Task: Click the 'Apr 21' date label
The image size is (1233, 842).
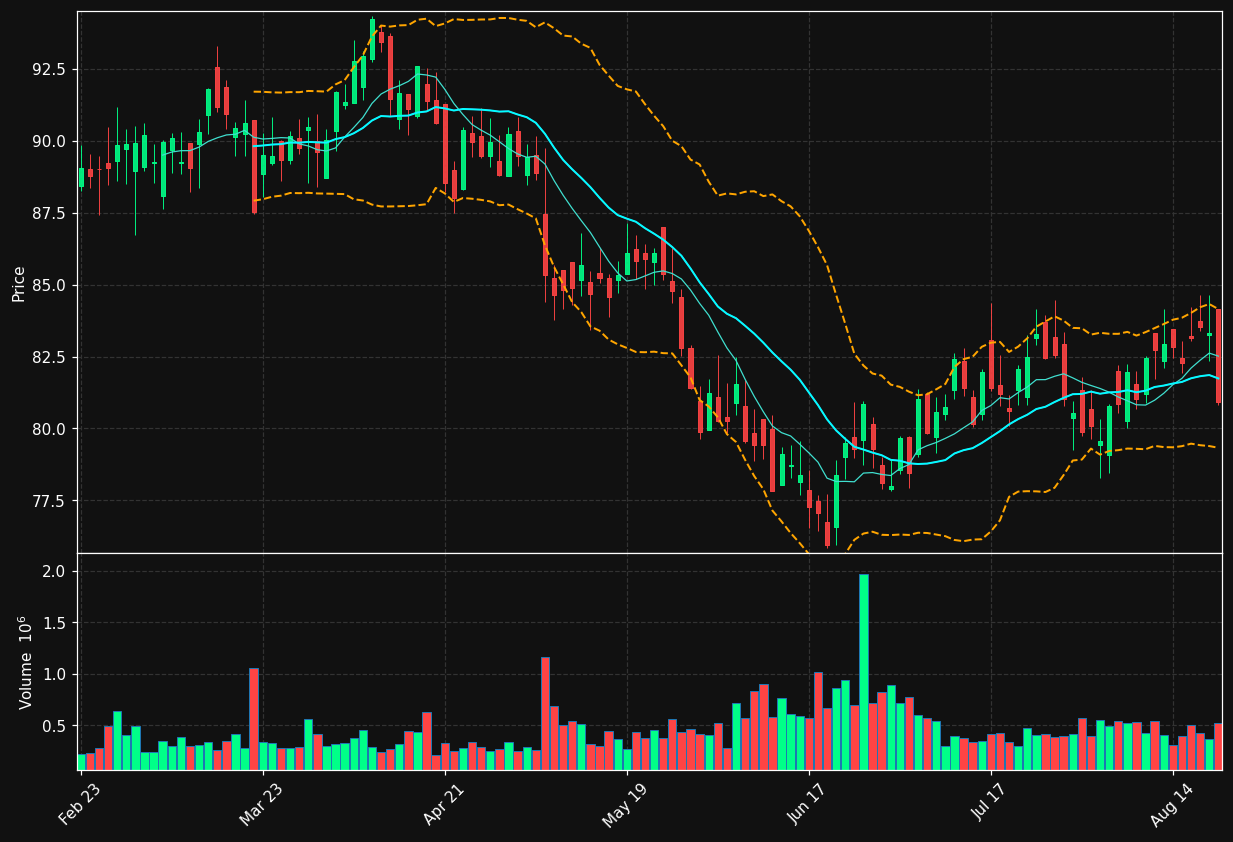Action: pos(443,804)
